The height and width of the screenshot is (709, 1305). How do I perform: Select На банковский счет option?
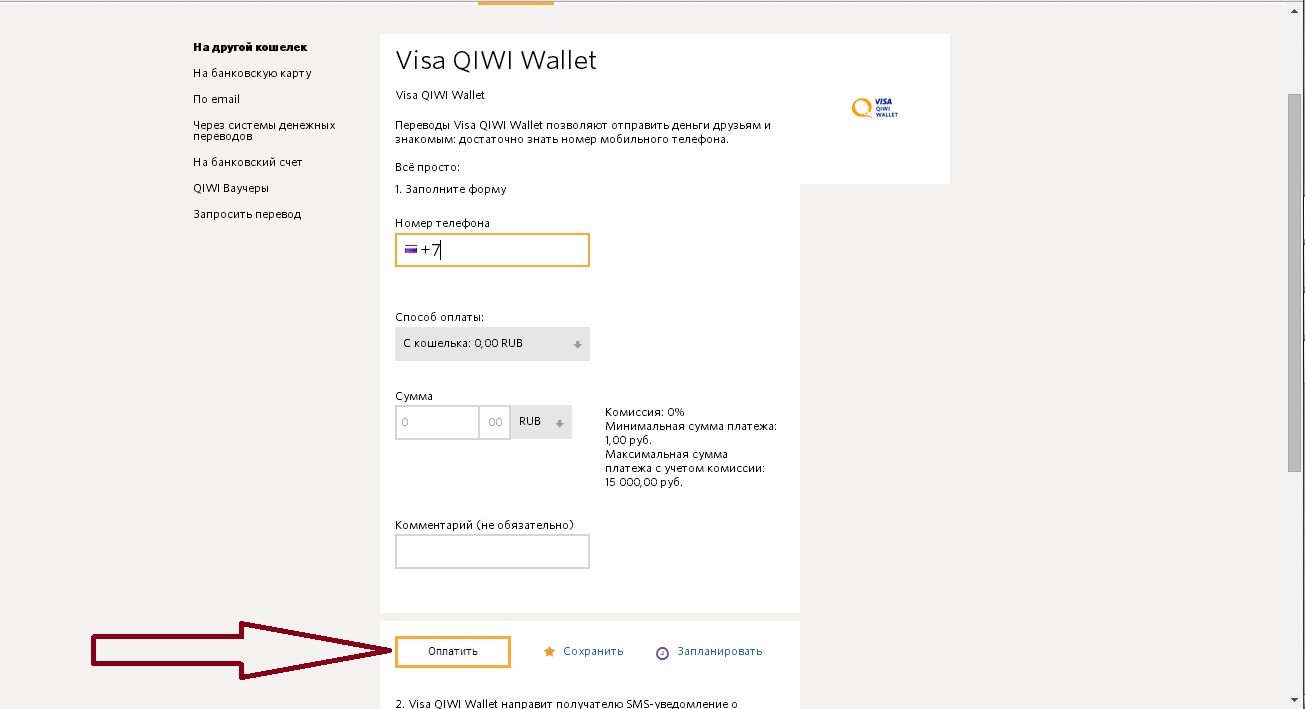[247, 162]
